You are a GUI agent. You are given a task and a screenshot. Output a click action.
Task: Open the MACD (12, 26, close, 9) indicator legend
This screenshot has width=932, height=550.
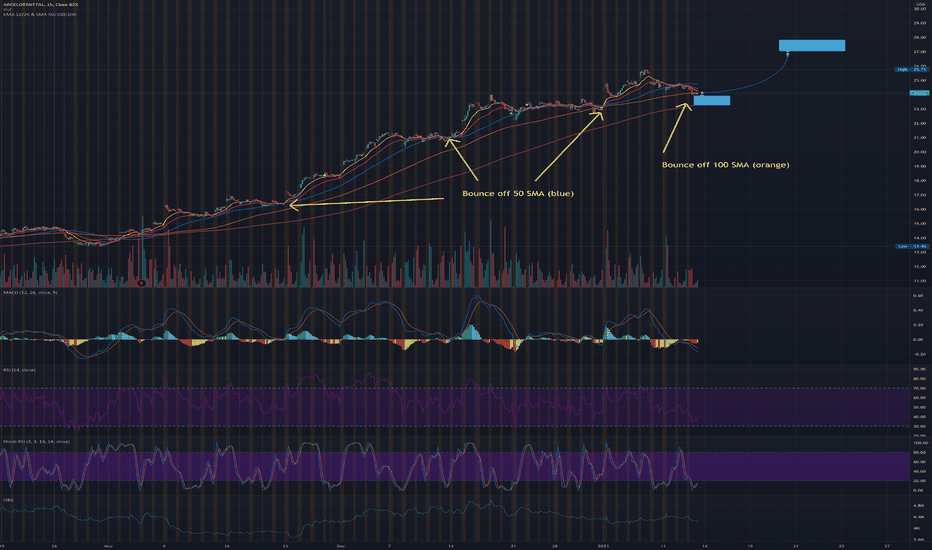click(30, 293)
